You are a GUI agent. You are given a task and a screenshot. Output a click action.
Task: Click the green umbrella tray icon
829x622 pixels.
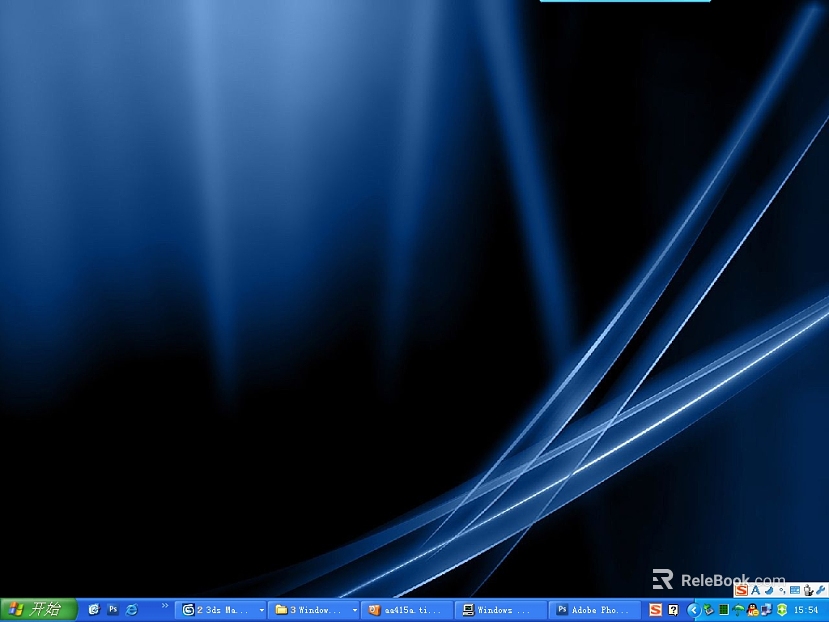[x=738, y=609]
